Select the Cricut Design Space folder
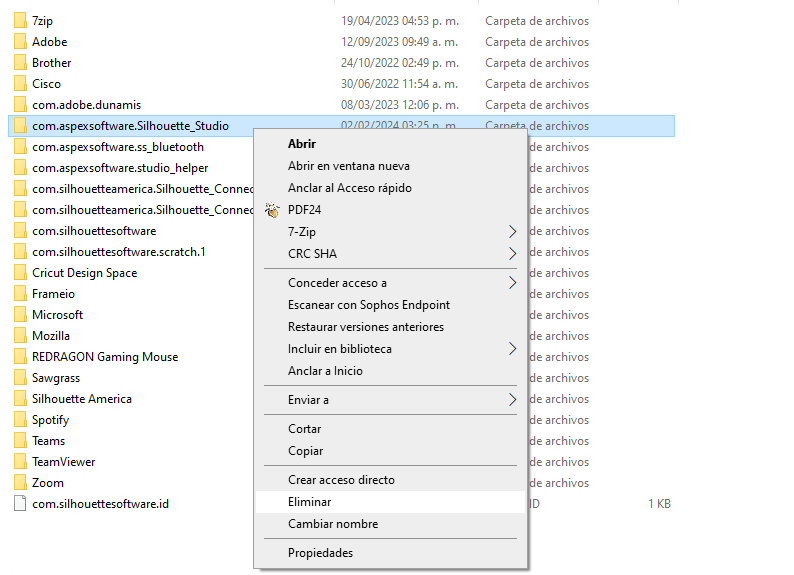Screen dimensions: 794x575 [84, 273]
